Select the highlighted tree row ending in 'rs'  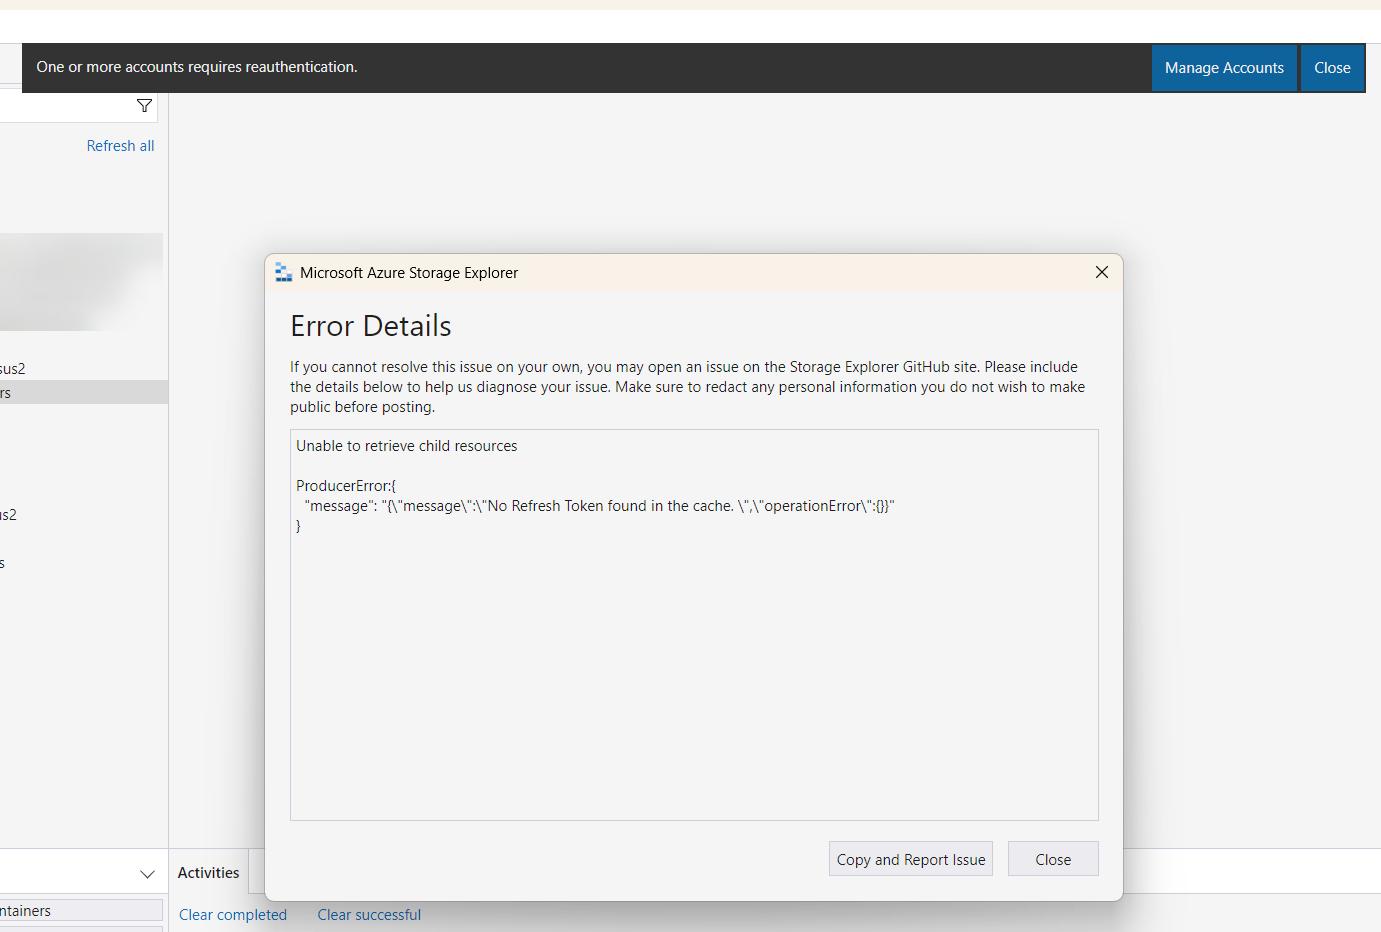click(84, 392)
